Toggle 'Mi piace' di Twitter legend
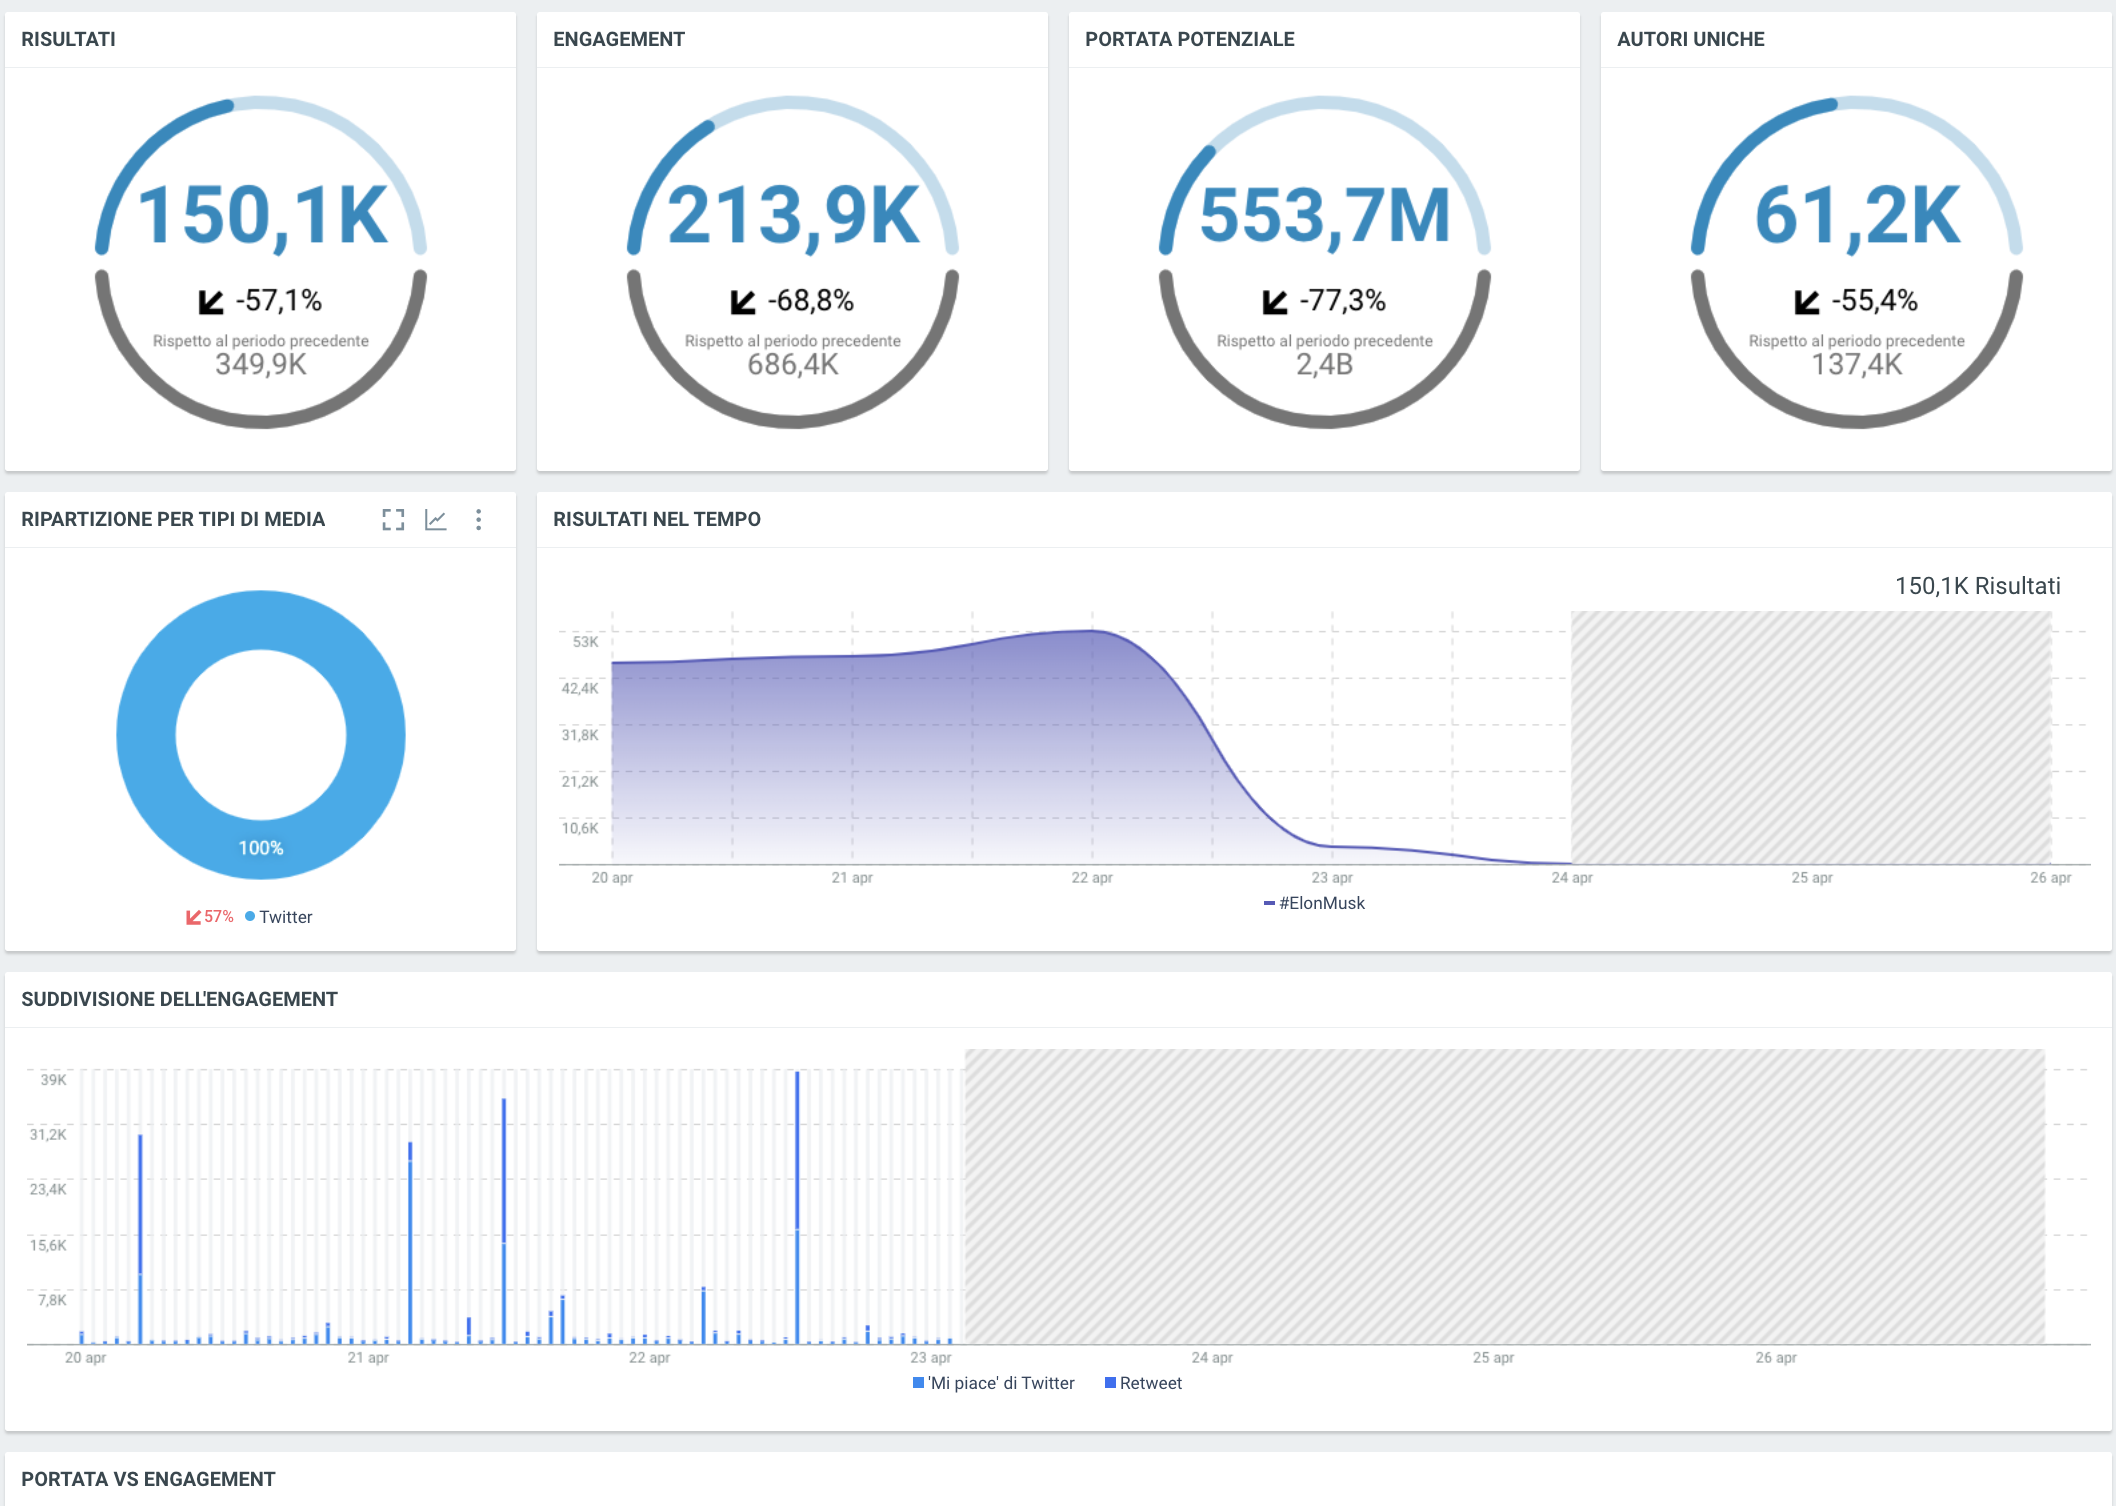 pyautogui.click(x=993, y=1383)
